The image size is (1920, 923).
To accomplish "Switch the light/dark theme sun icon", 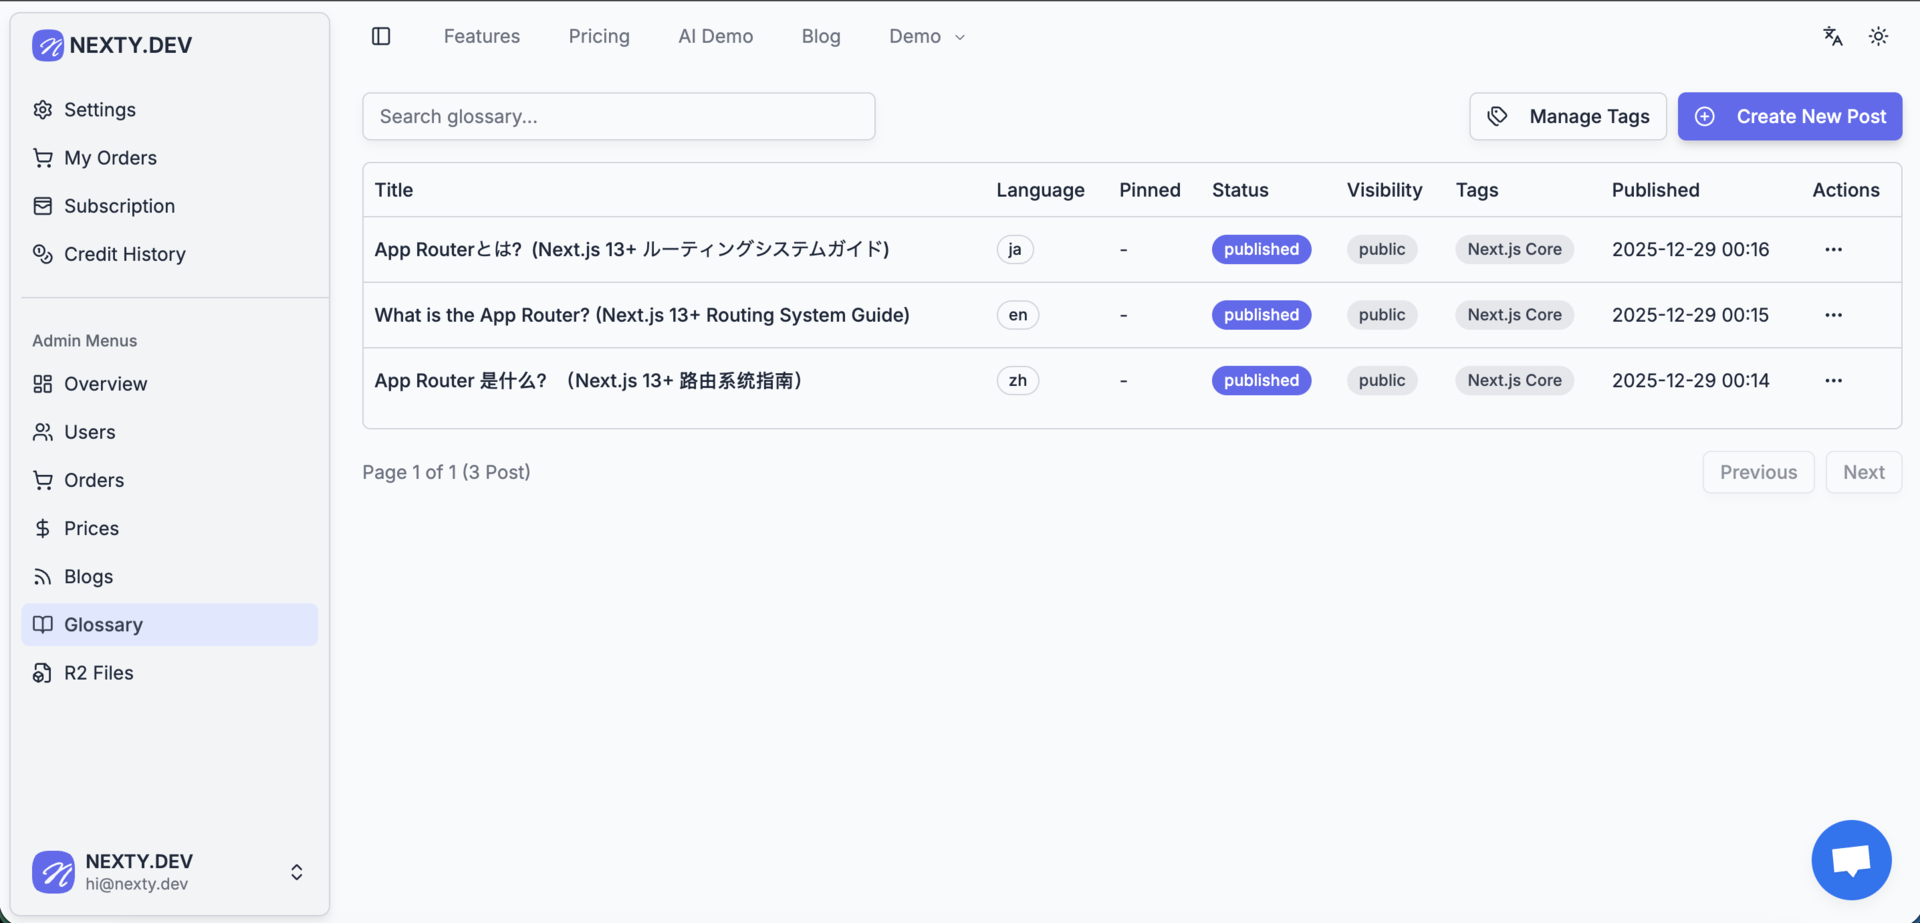I will (1878, 36).
